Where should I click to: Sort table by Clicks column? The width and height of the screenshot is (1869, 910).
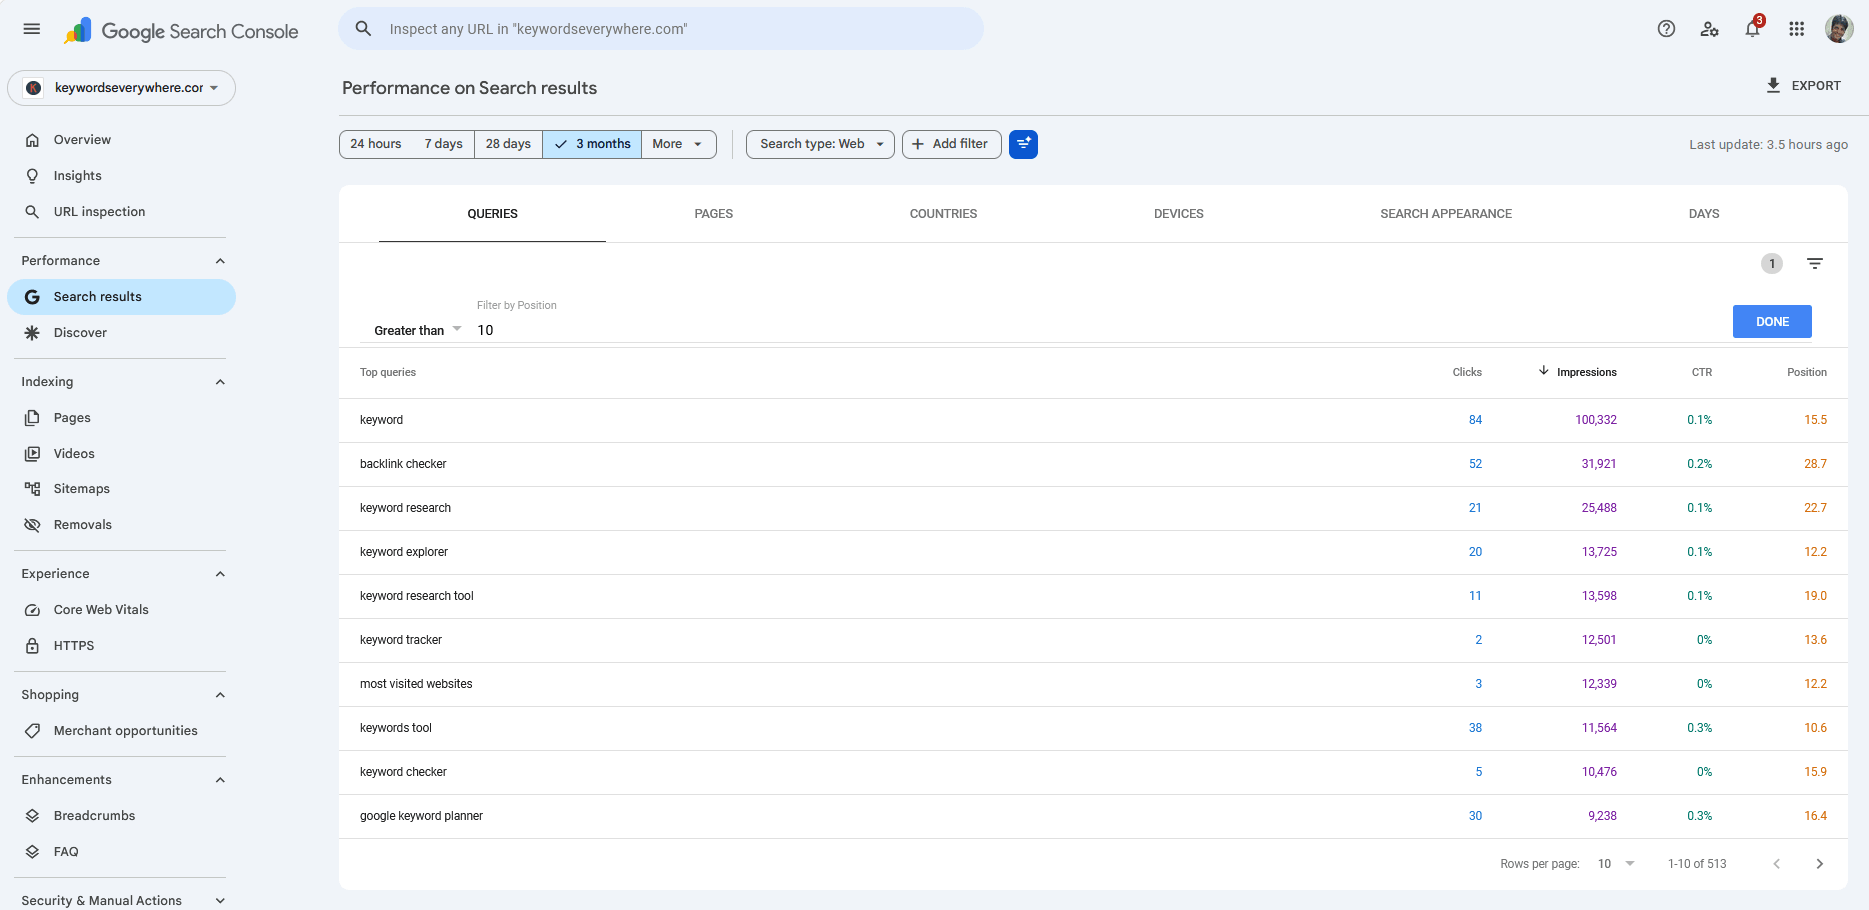coord(1467,372)
